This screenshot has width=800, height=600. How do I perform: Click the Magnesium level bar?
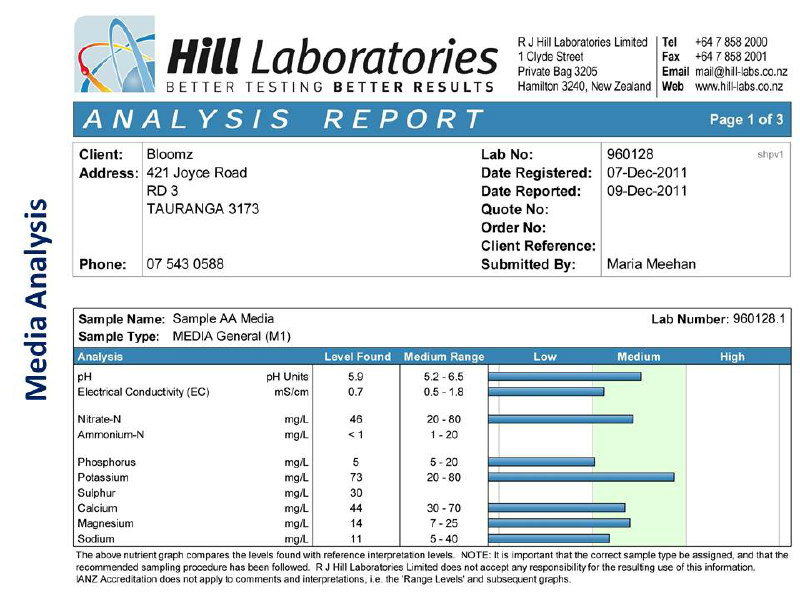[559, 523]
